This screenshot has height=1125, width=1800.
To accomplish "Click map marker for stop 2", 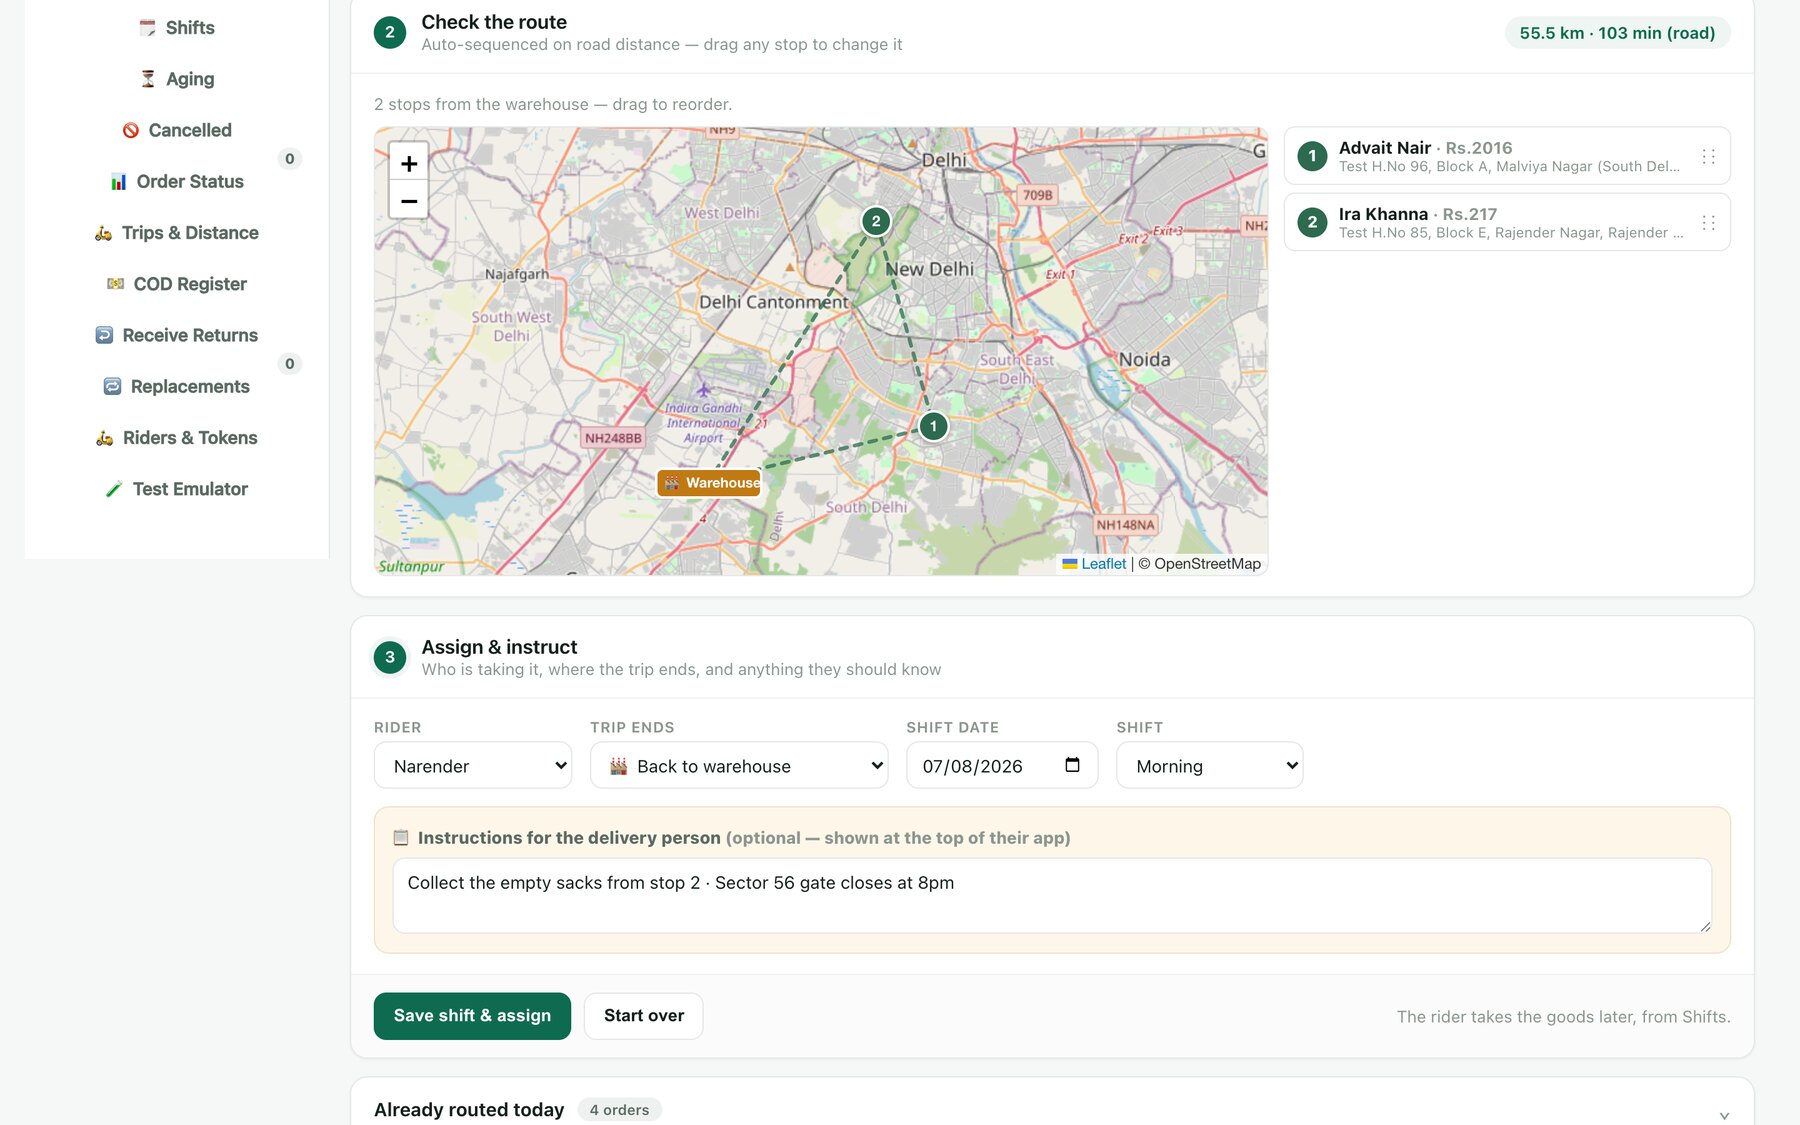I will 876,221.
